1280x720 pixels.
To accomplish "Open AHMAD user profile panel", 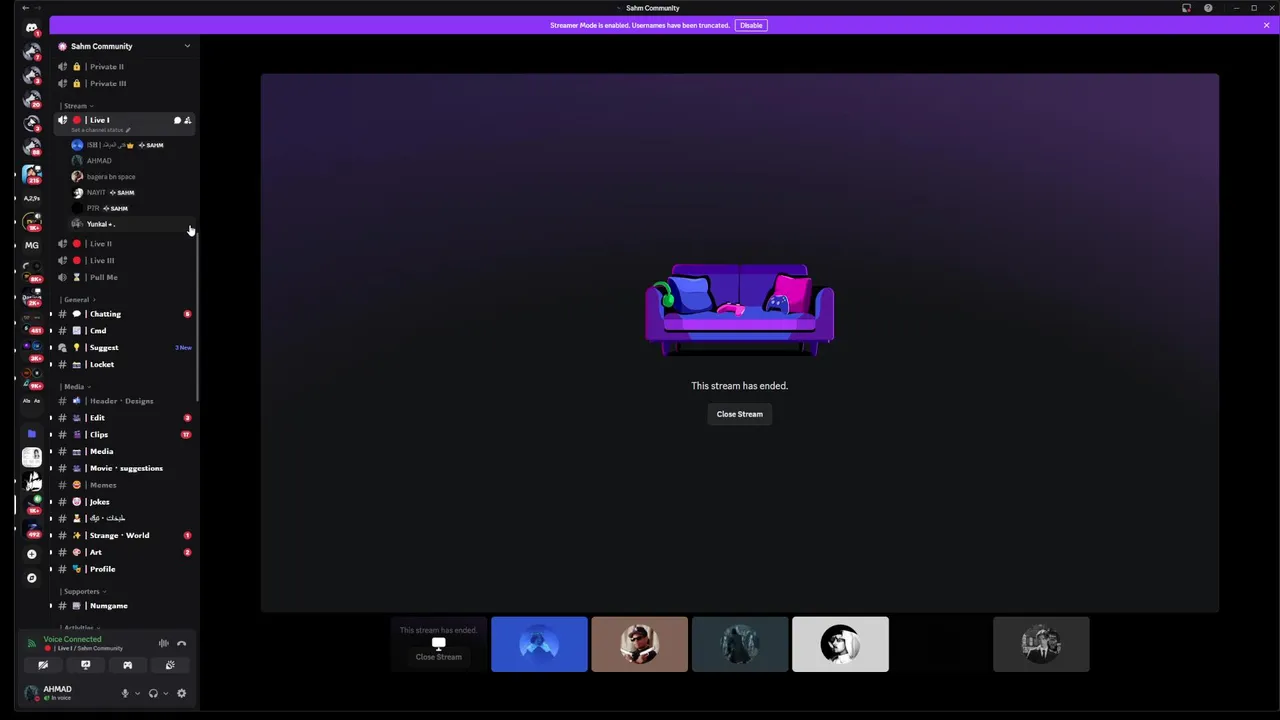I will pos(67,693).
